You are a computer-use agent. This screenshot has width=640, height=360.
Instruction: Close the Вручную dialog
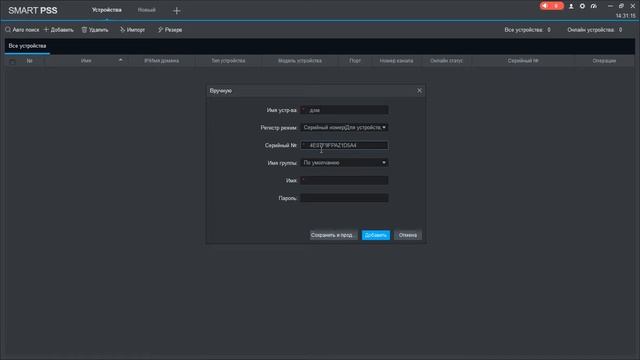[419, 91]
